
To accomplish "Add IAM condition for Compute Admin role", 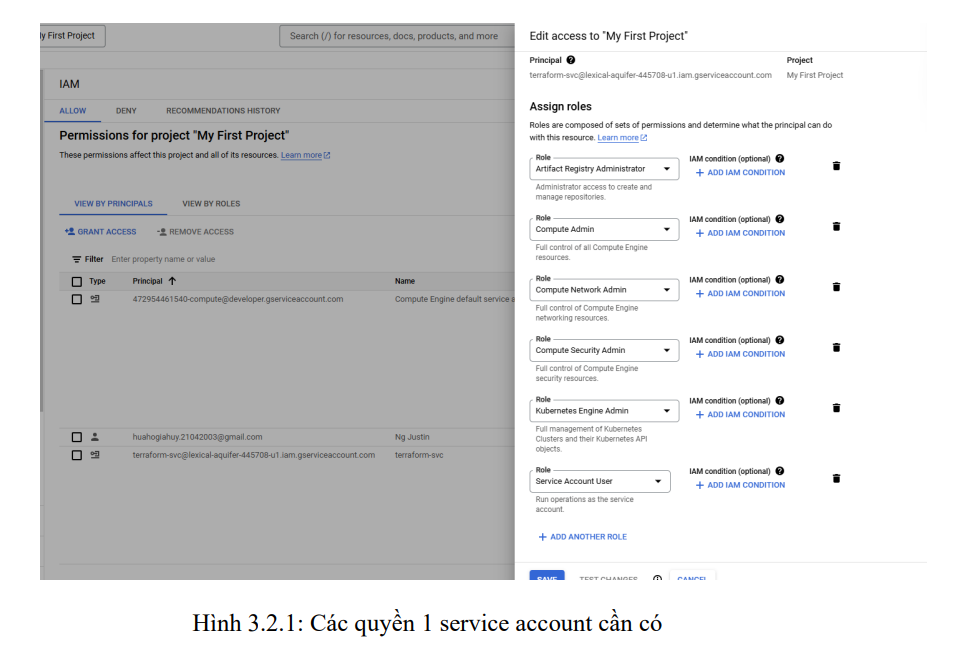I will (740, 233).
